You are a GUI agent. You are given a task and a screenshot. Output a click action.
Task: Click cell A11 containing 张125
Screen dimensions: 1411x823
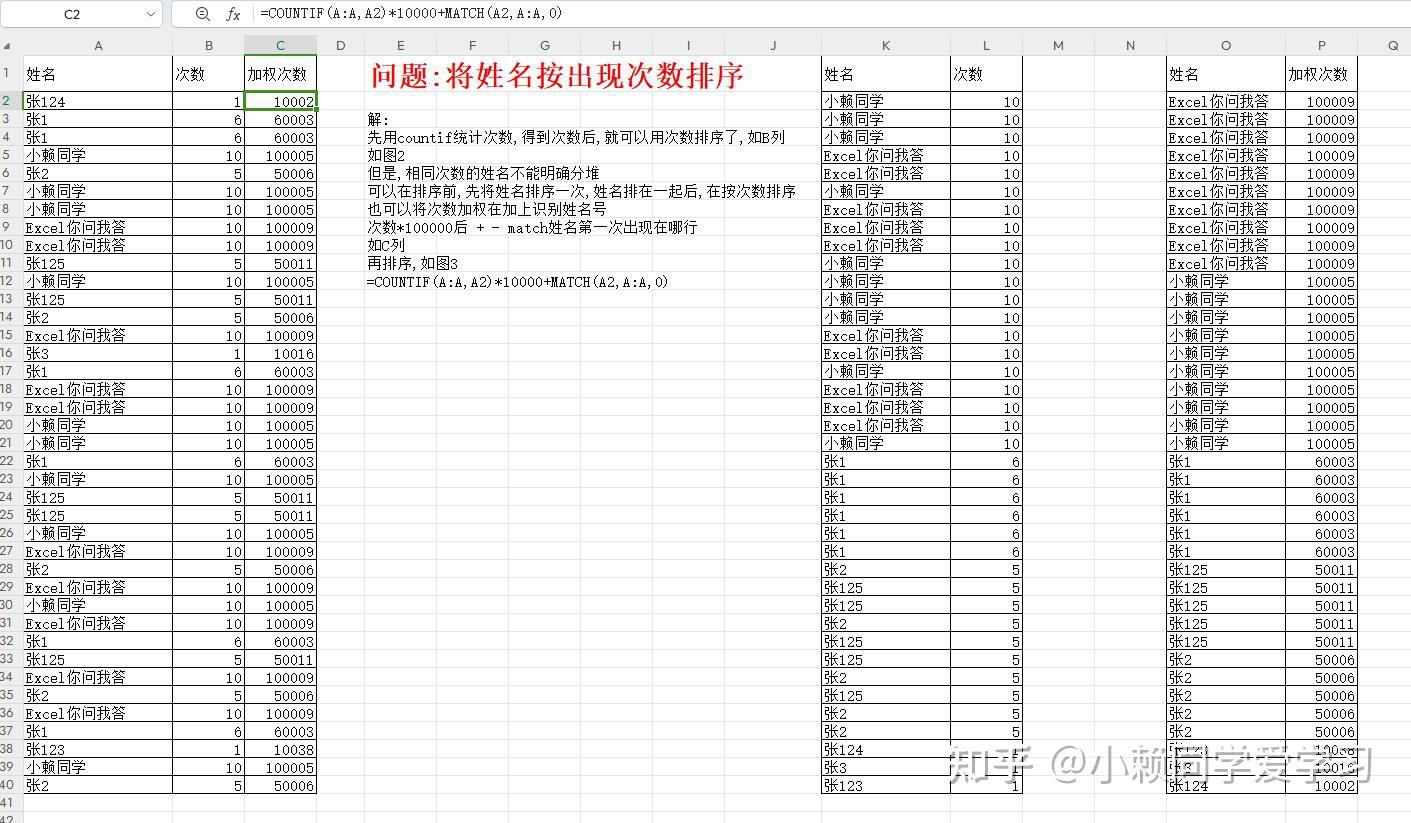[98, 263]
